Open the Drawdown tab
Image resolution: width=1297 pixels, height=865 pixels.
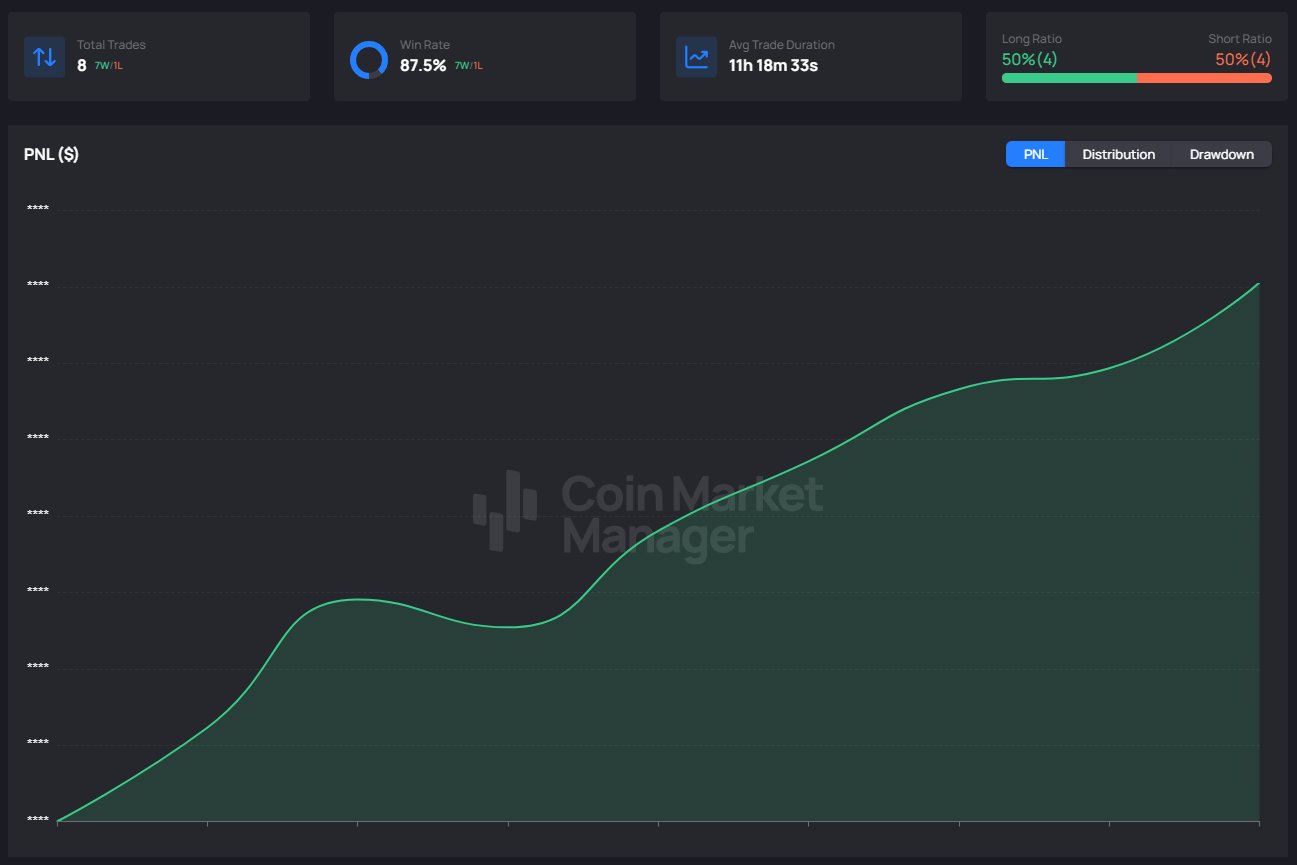(1221, 154)
